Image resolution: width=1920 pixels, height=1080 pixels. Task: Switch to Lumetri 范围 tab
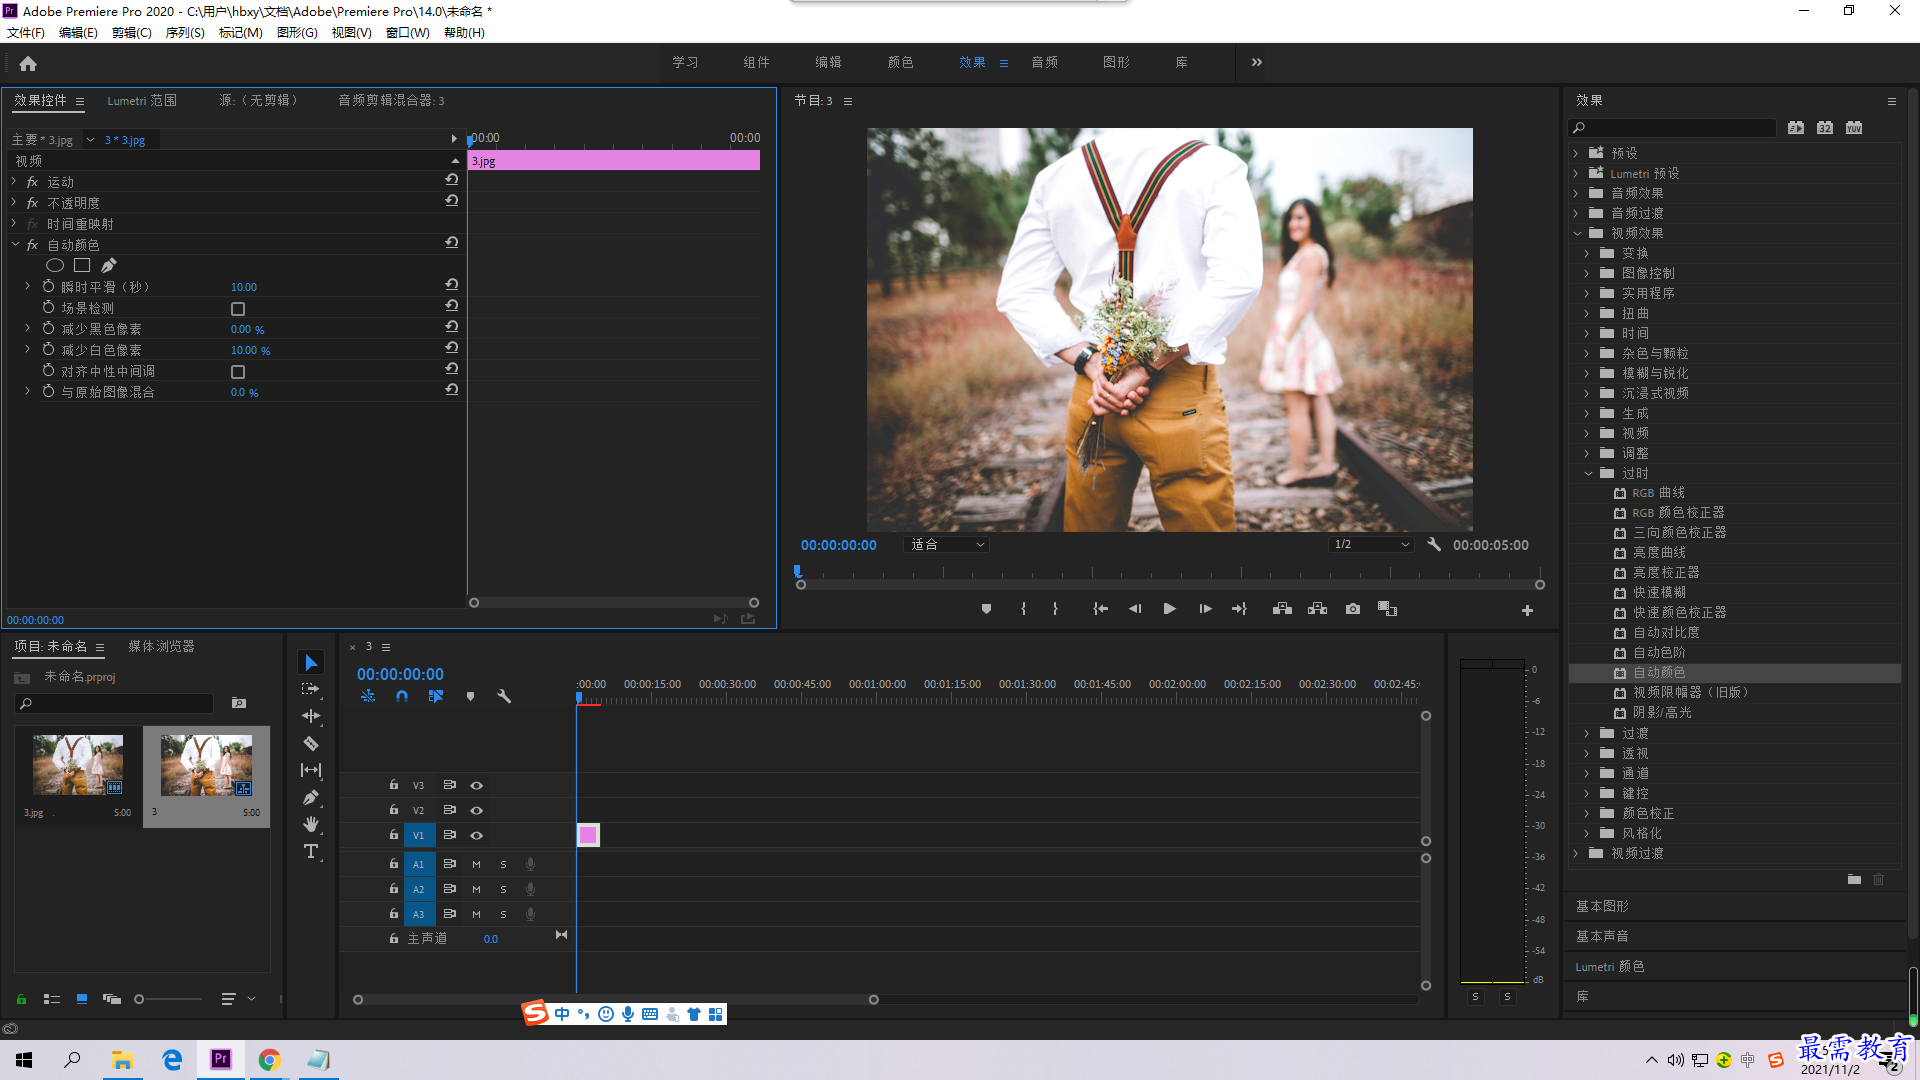[x=142, y=100]
